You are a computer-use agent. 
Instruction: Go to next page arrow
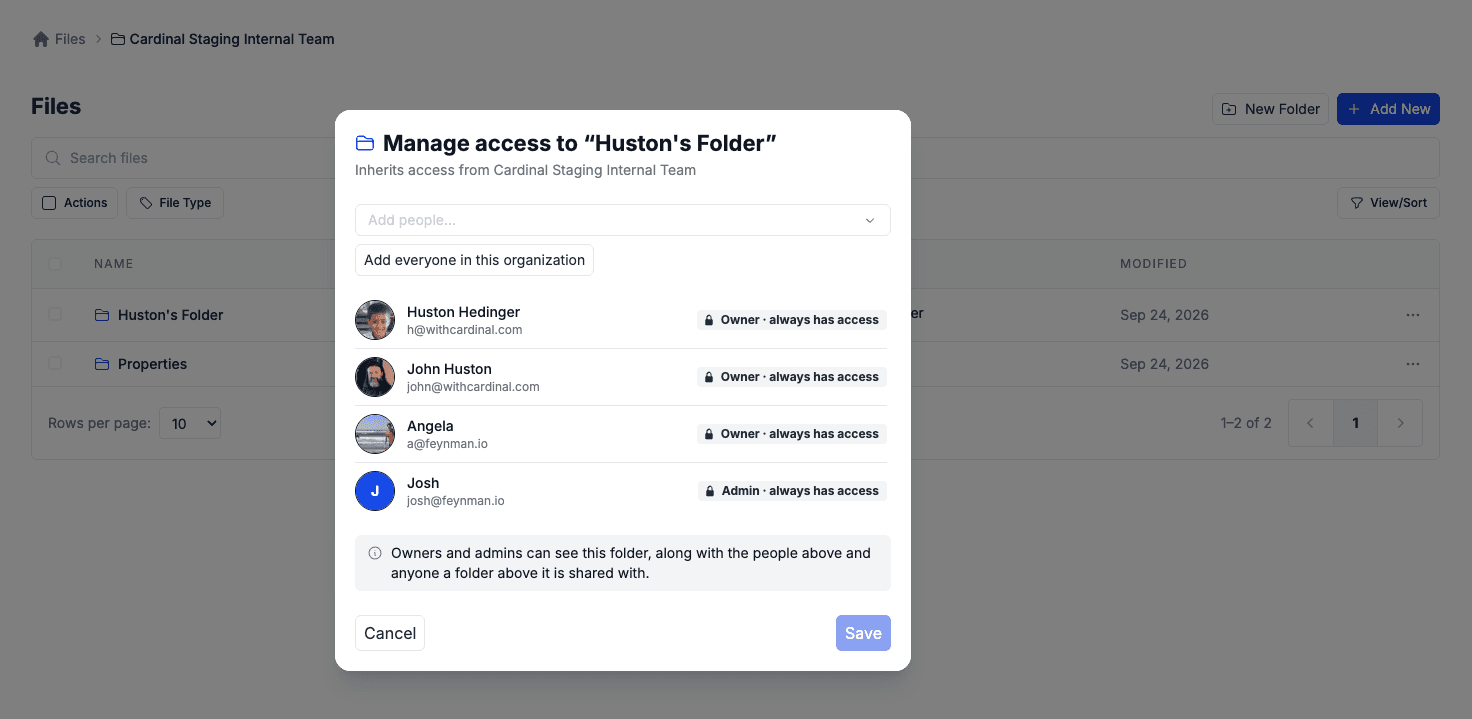coord(1400,423)
